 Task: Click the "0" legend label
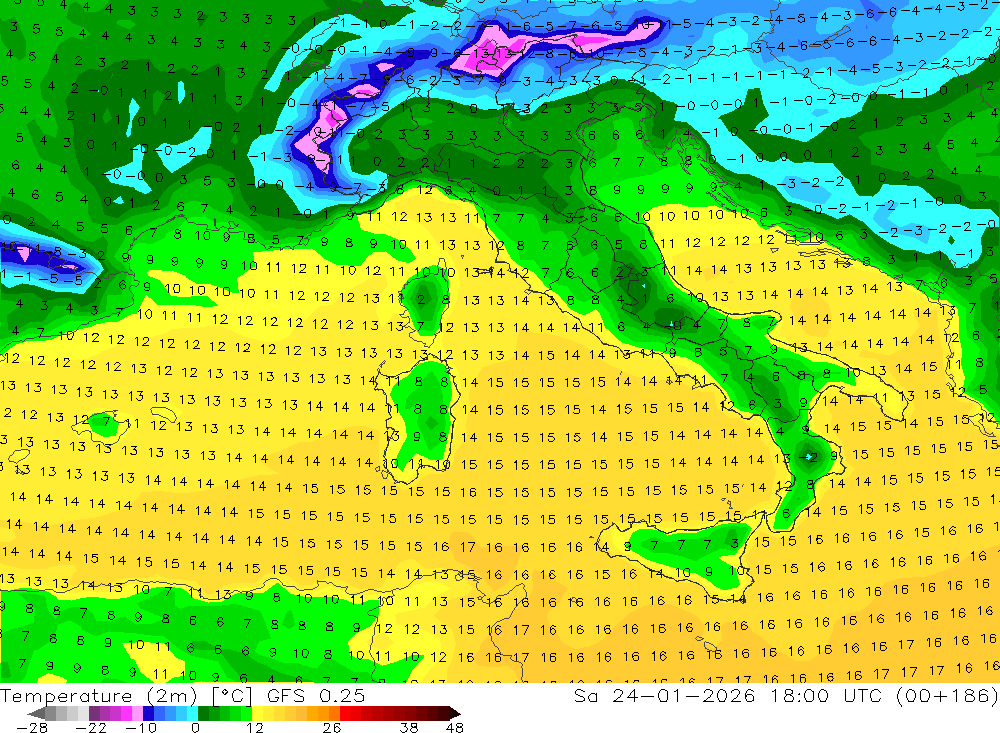(195, 727)
